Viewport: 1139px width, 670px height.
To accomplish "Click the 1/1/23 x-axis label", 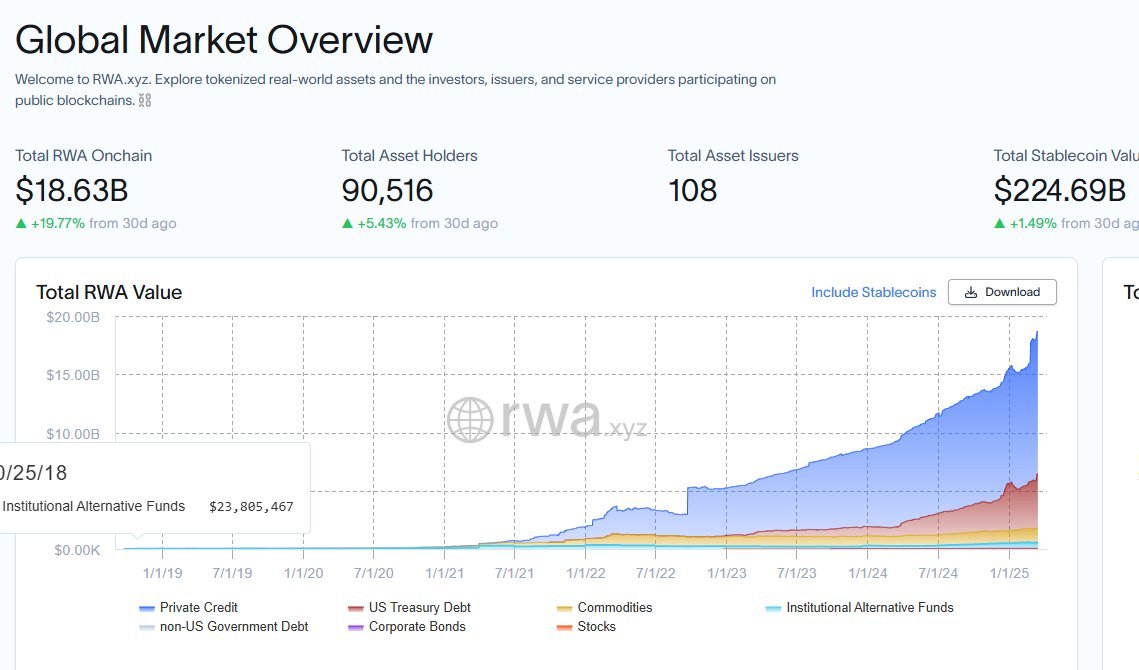I will (726, 573).
